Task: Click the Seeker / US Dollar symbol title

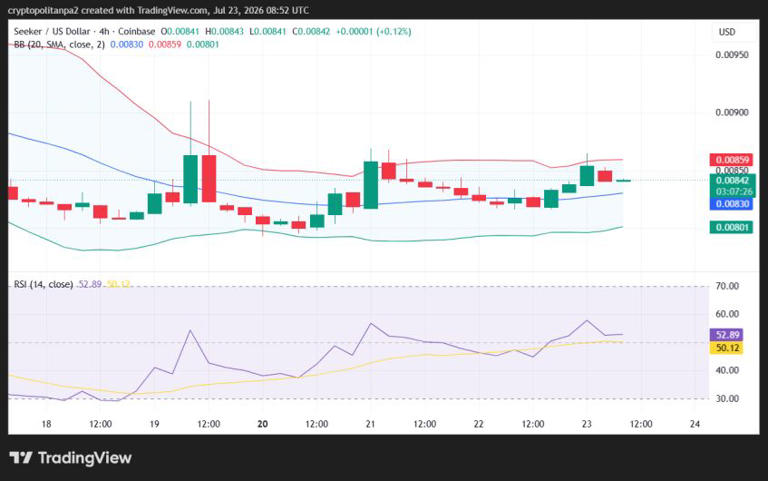Action: pyautogui.click(x=52, y=31)
